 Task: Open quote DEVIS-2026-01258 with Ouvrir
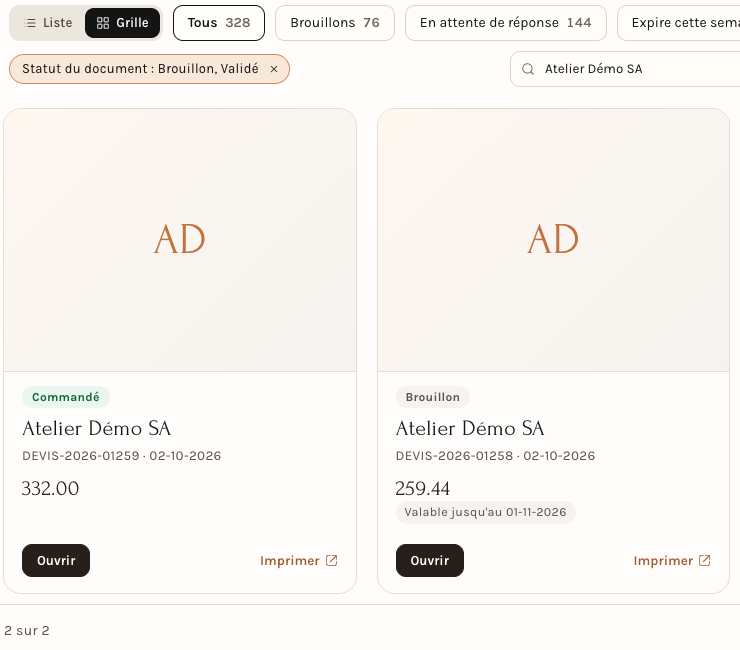pyautogui.click(x=429, y=560)
